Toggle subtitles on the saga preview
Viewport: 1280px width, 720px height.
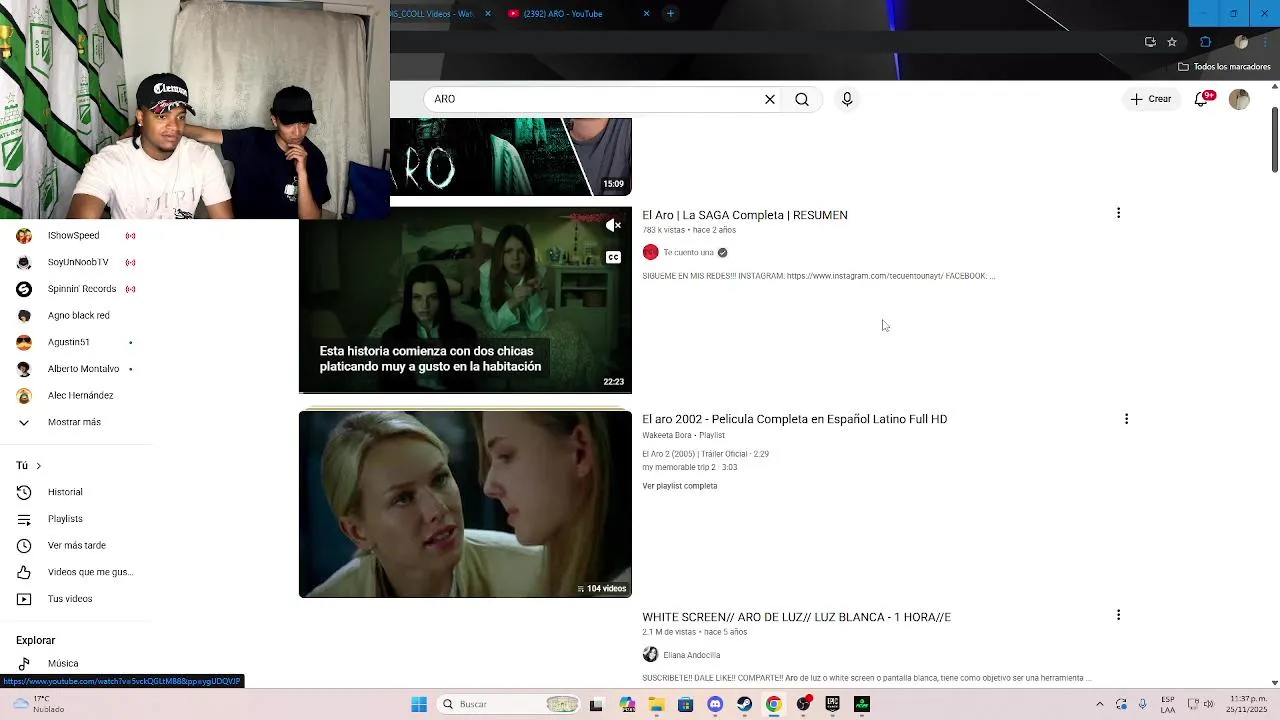point(613,257)
